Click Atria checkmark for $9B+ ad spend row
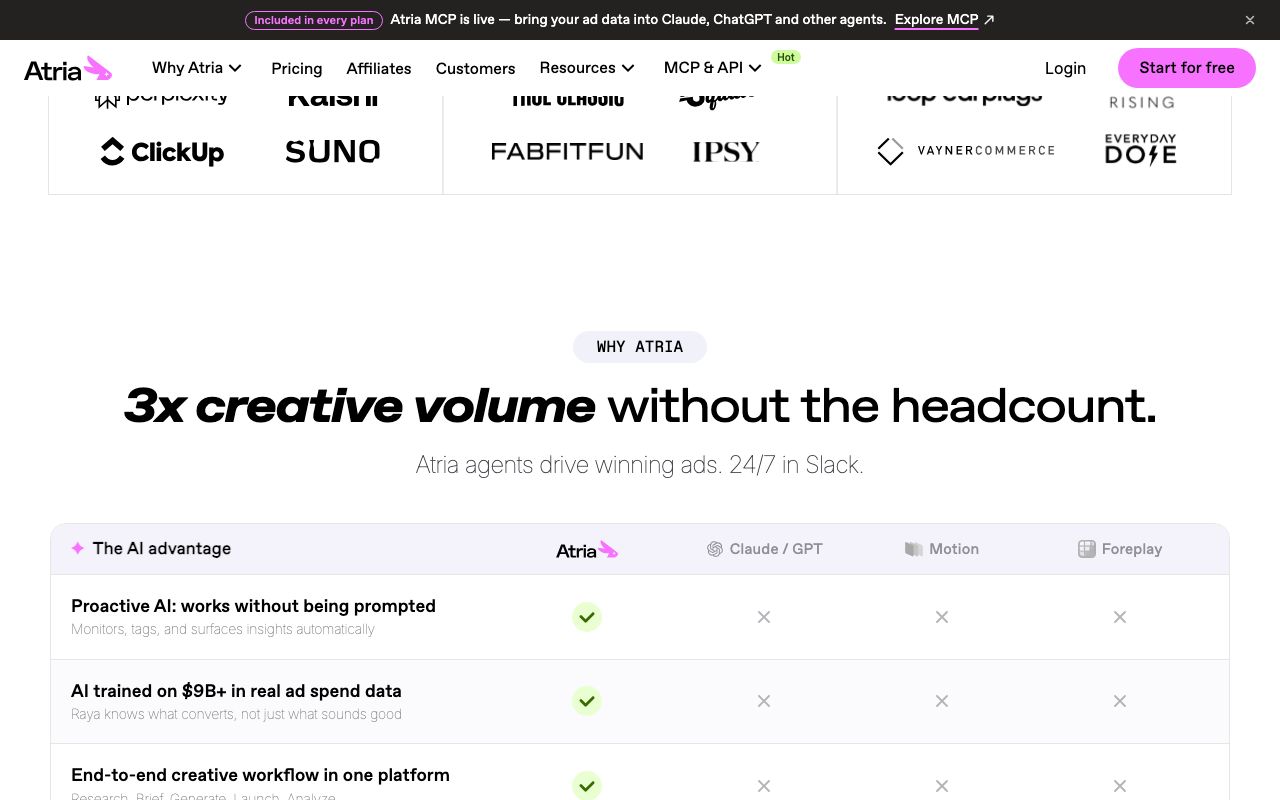1280x800 pixels. [587, 701]
